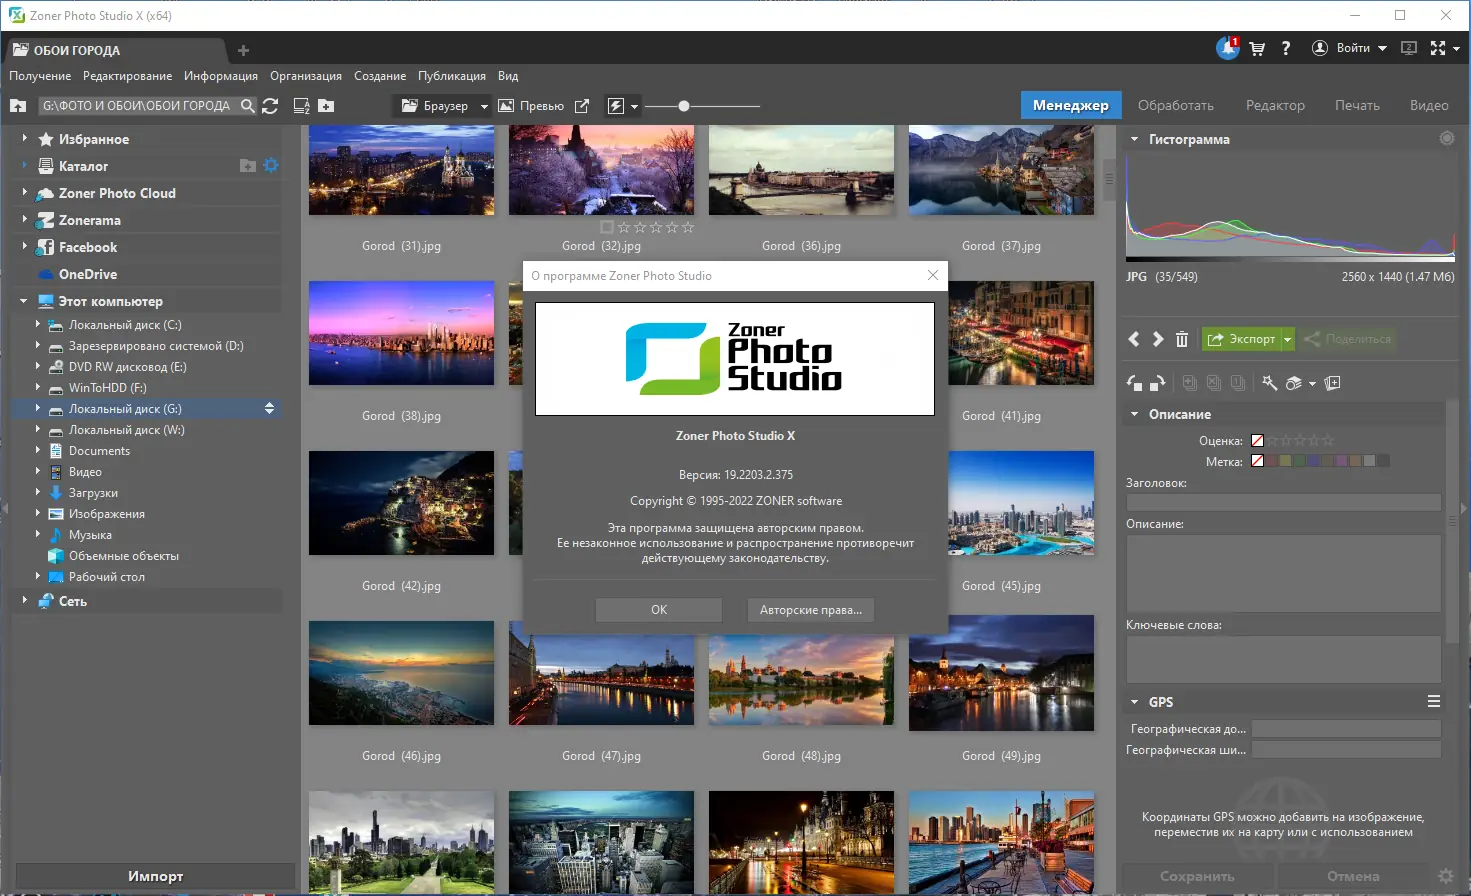
Task: Click the second monitor icon
Action: [x=1409, y=48]
